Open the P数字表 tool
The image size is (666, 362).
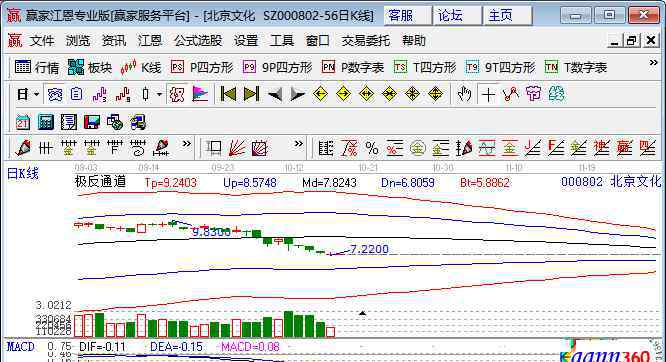point(353,67)
